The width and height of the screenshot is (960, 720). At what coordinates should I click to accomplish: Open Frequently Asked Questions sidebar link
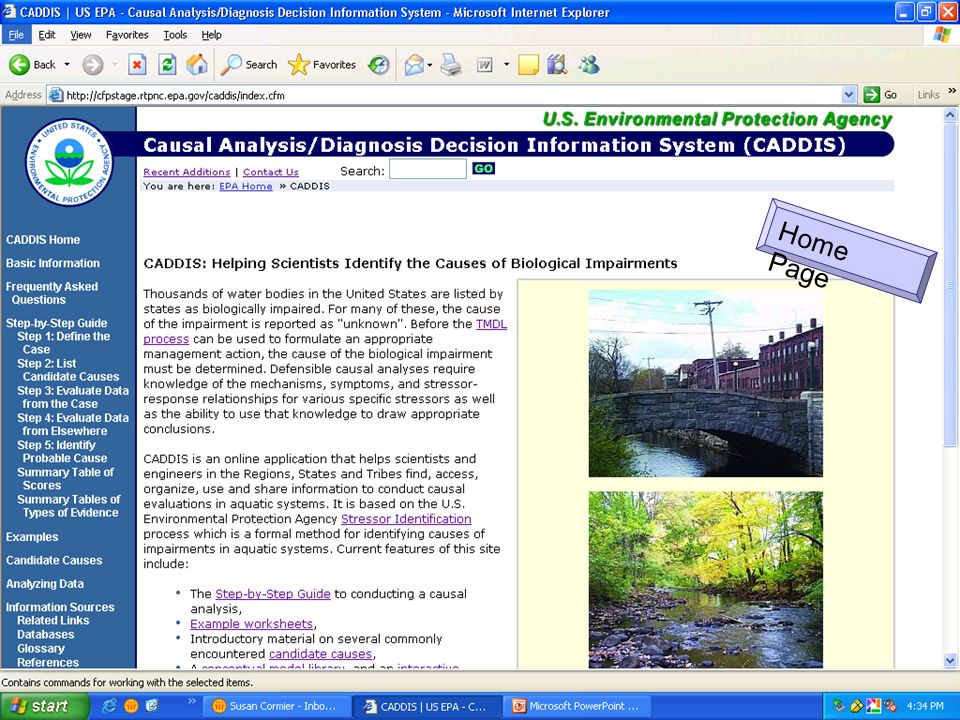pyautogui.click(x=51, y=293)
